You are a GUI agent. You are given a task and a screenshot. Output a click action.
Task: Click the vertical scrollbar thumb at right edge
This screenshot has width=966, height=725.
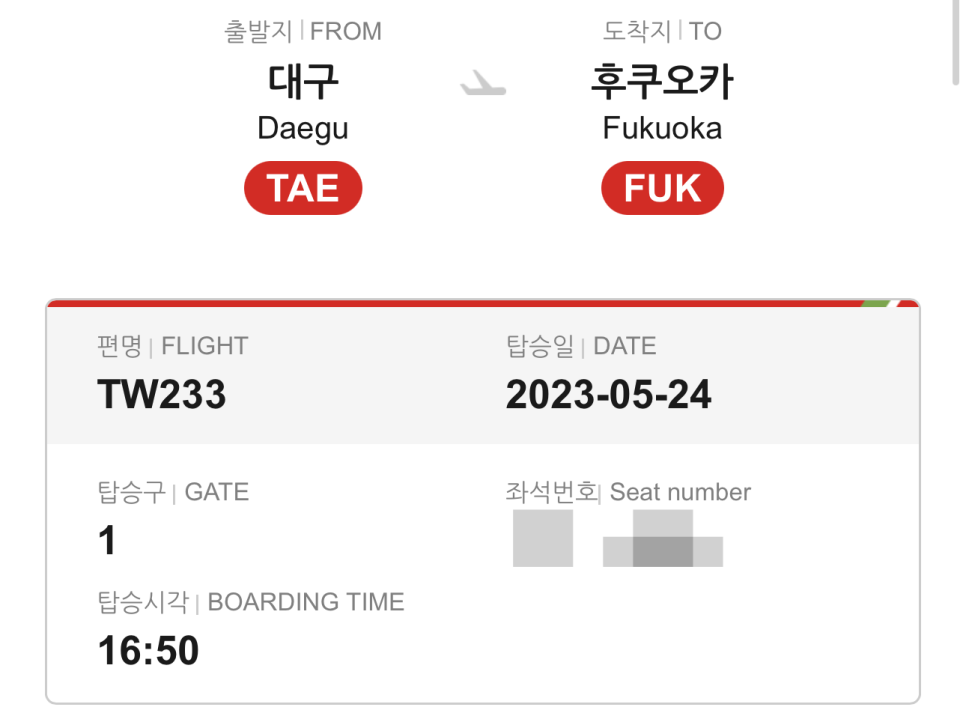956,42
